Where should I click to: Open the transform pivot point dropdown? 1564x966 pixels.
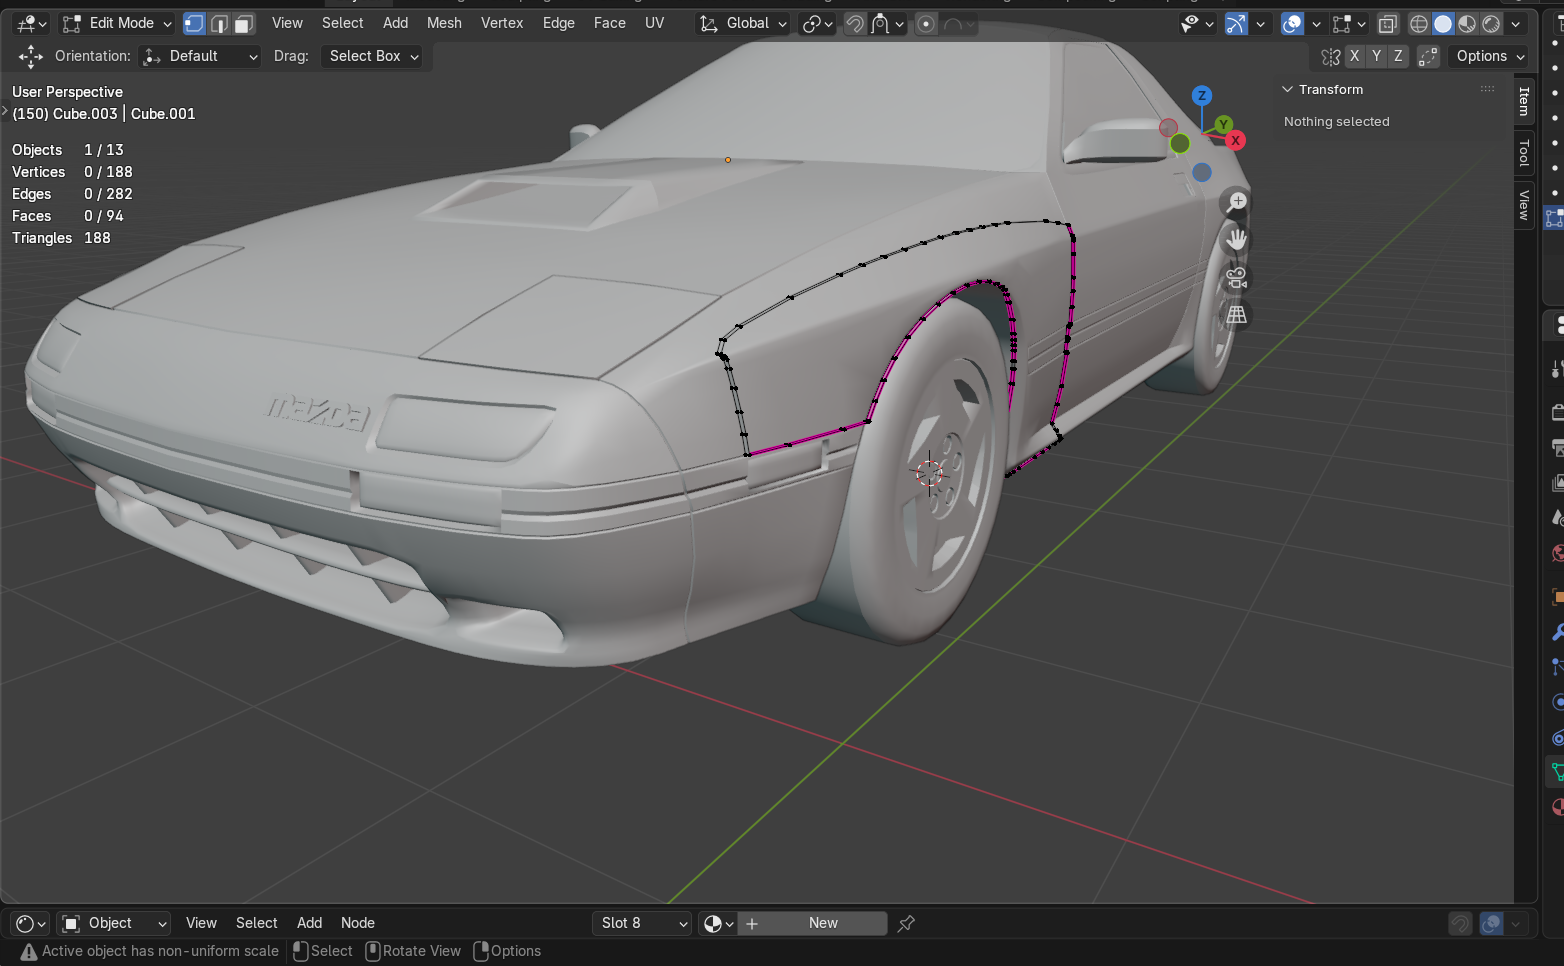(x=817, y=23)
